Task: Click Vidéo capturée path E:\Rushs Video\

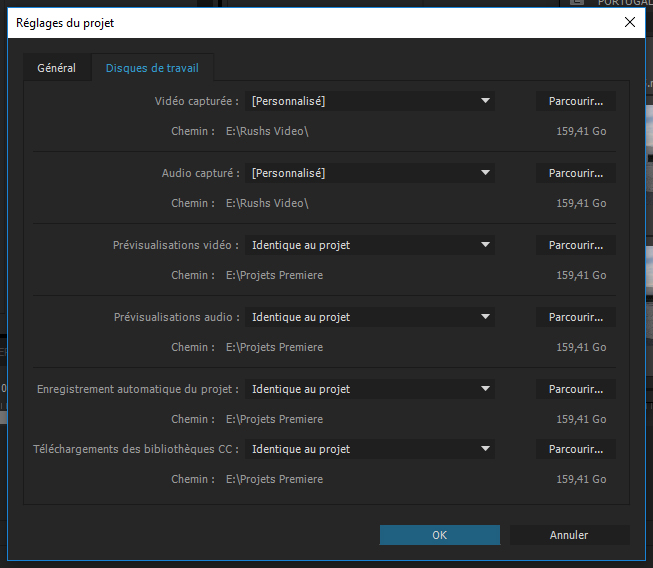Action: click(x=267, y=131)
